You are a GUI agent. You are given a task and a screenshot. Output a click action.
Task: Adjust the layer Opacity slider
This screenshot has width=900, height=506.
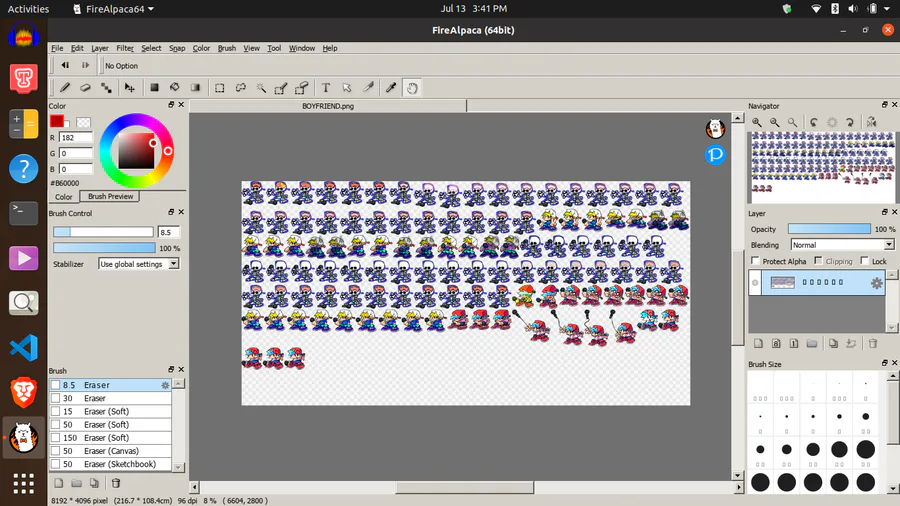click(829, 229)
